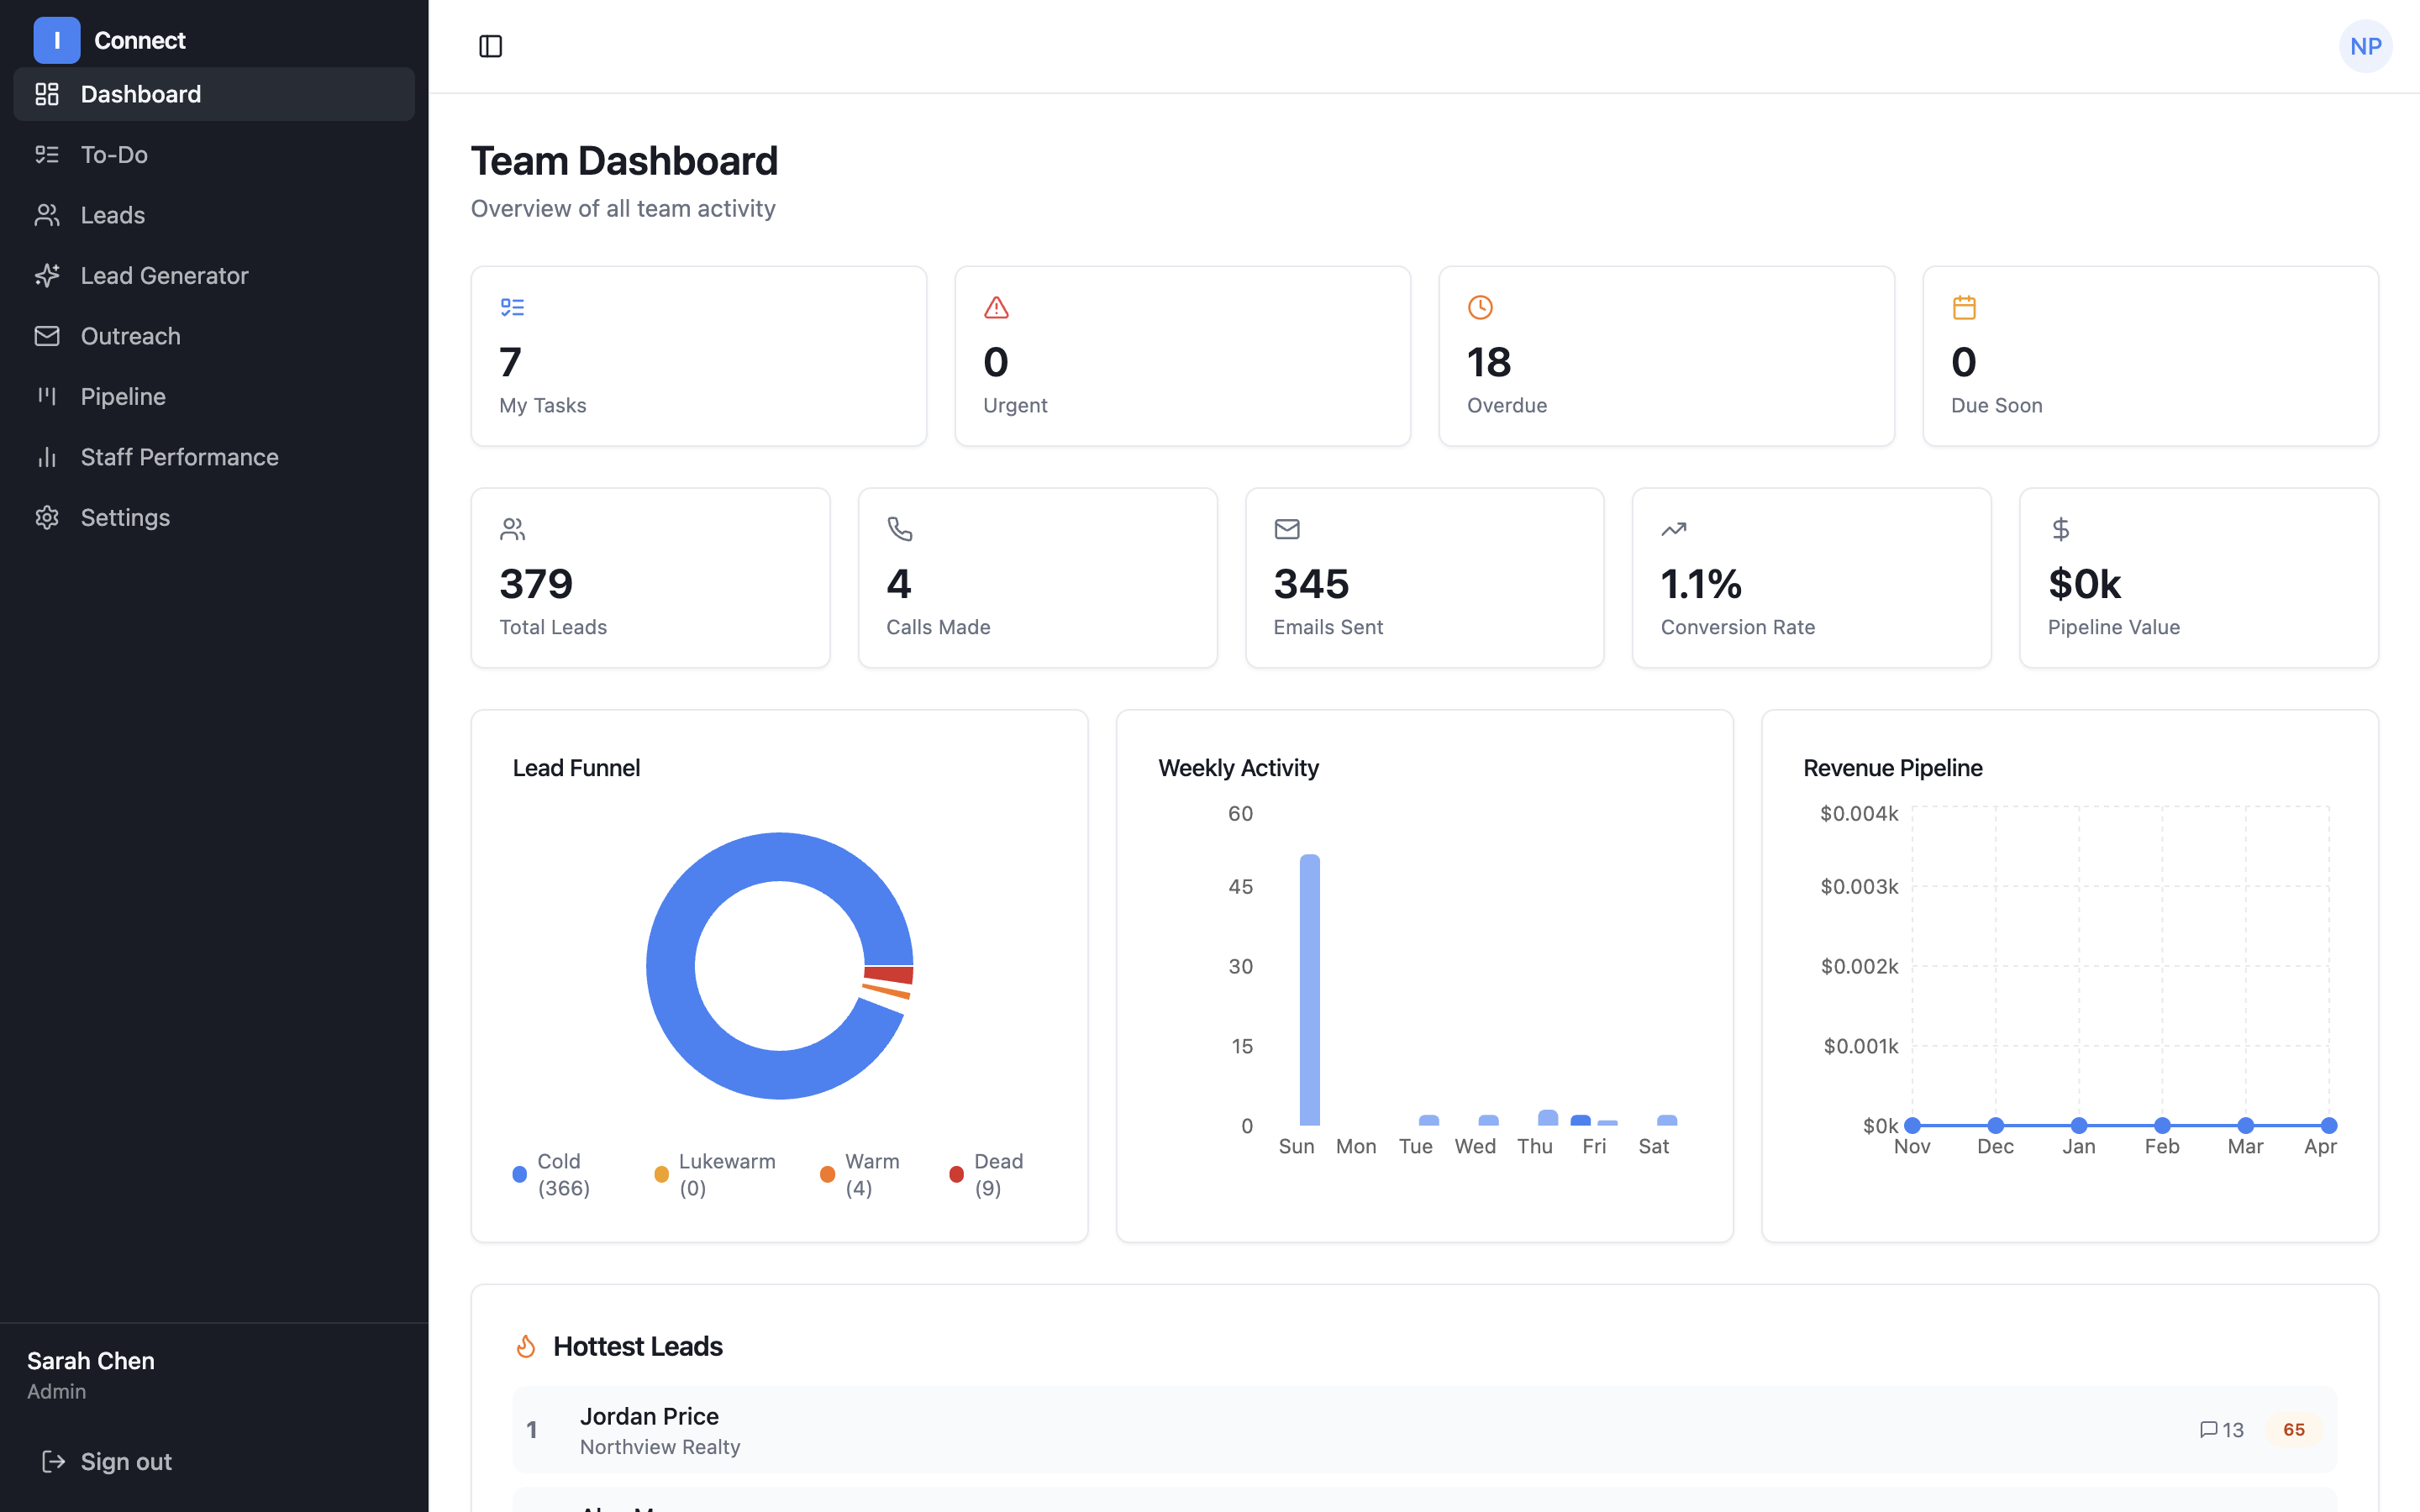Viewport: 2420px width, 1512px height.
Task: Click the red alert icon on Urgent card
Action: (996, 307)
